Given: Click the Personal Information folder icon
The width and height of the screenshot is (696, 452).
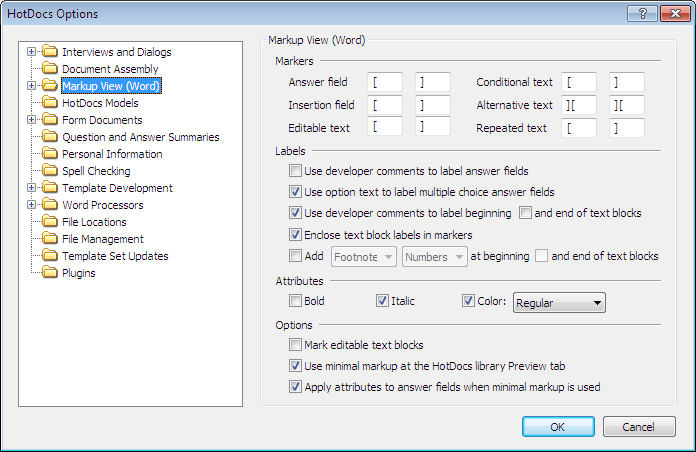Looking at the screenshot, I should click(x=50, y=154).
